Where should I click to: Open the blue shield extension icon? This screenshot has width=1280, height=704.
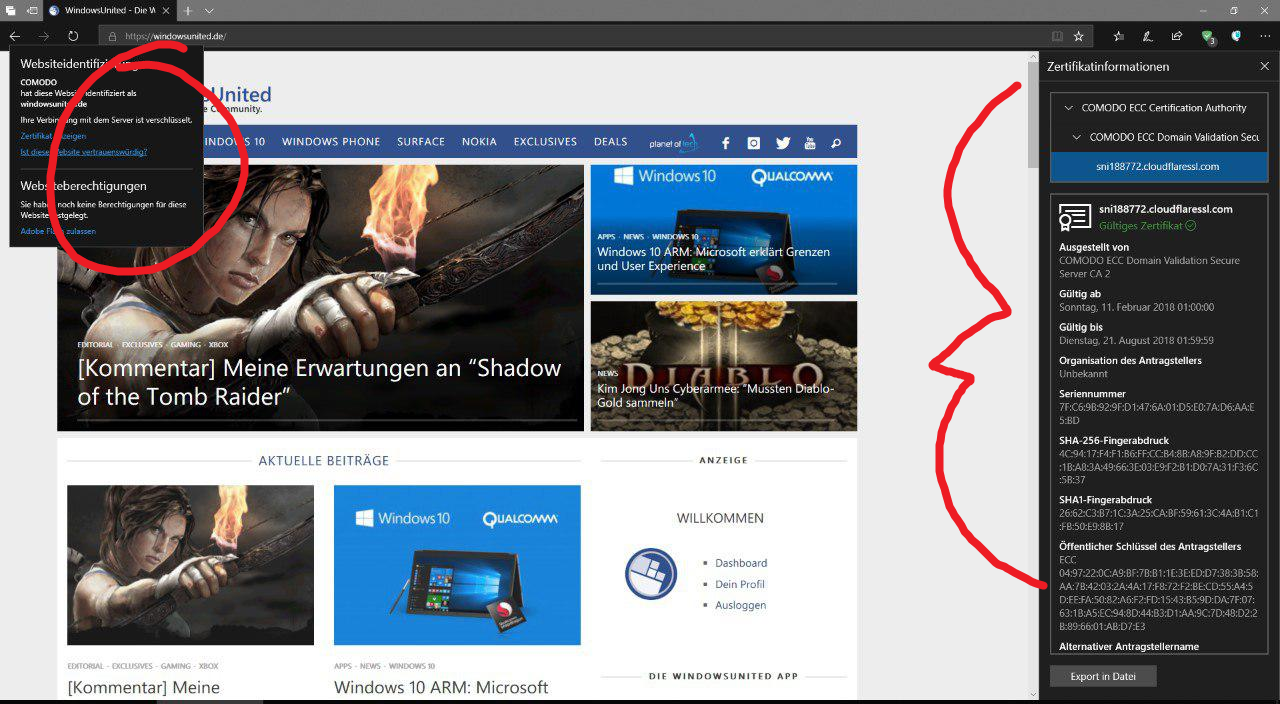point(1236,36)
